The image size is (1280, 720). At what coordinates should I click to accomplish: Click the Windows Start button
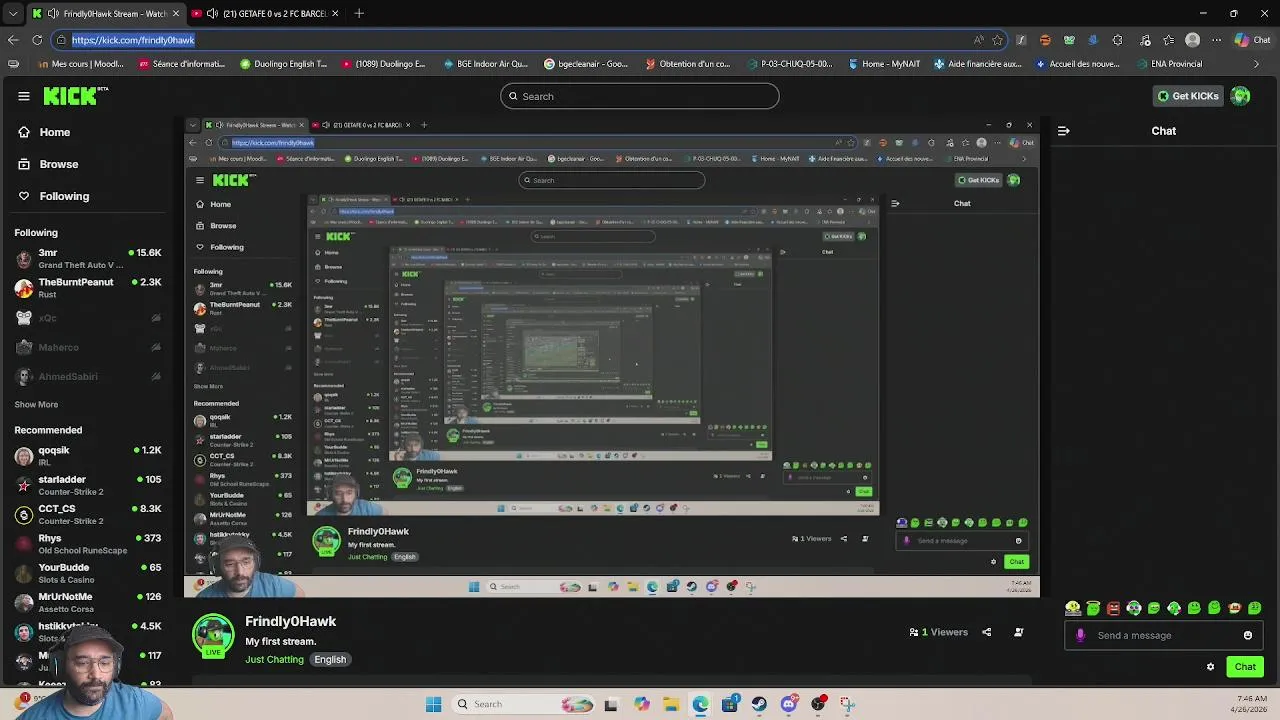(x=433, y=704)
